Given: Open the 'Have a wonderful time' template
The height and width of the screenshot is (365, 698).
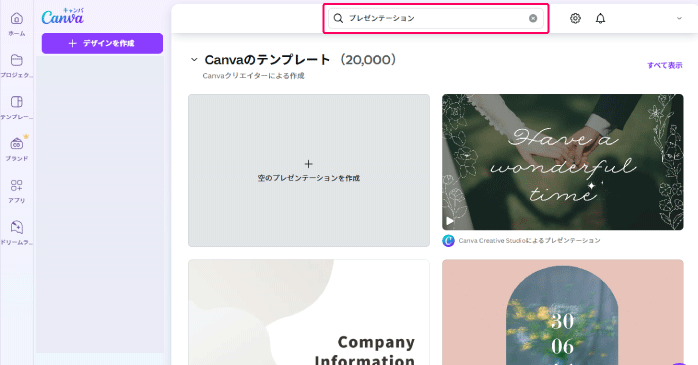Looking at the screenshot, I should (x=563, y=162).
